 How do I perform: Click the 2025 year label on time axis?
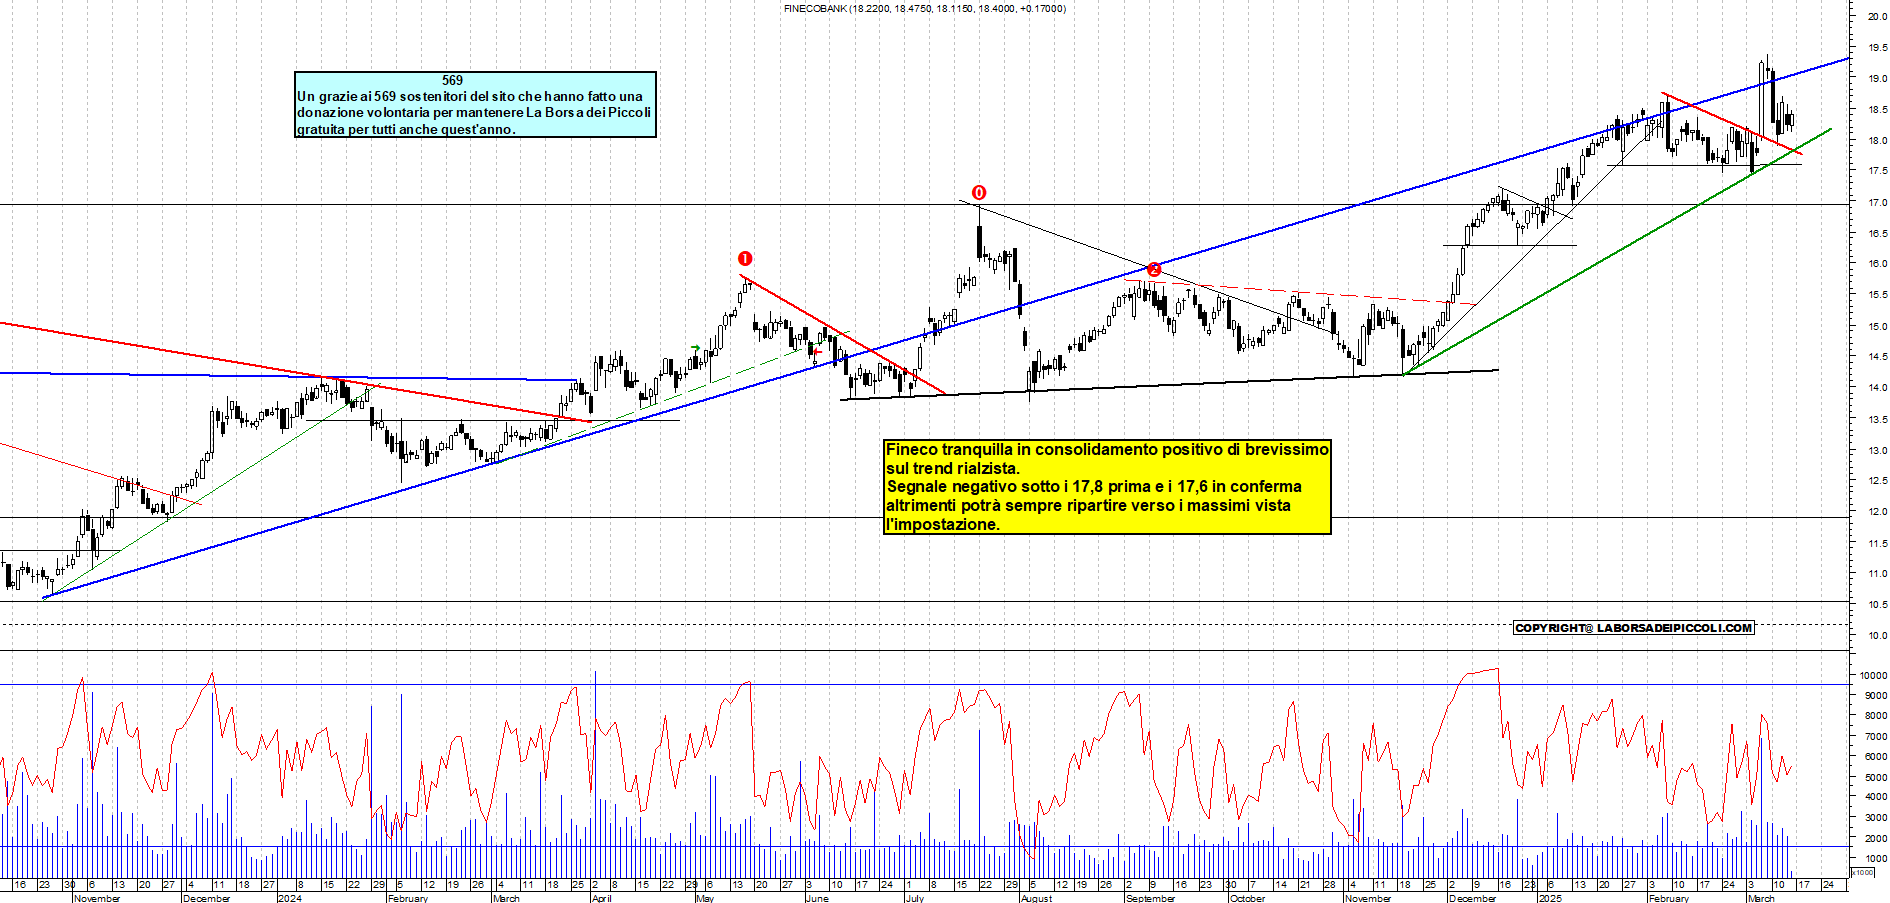[1550, 898]
